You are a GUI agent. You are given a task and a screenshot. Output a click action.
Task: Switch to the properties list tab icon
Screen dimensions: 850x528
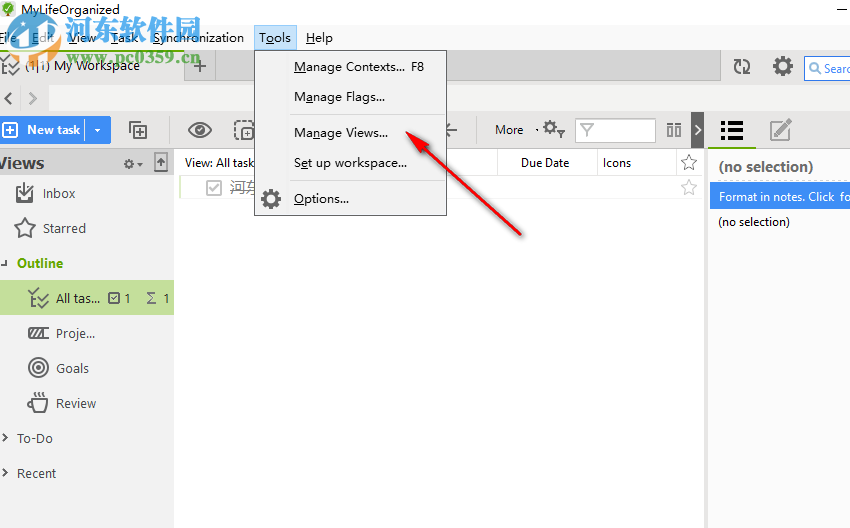click(x=732, y=130)
